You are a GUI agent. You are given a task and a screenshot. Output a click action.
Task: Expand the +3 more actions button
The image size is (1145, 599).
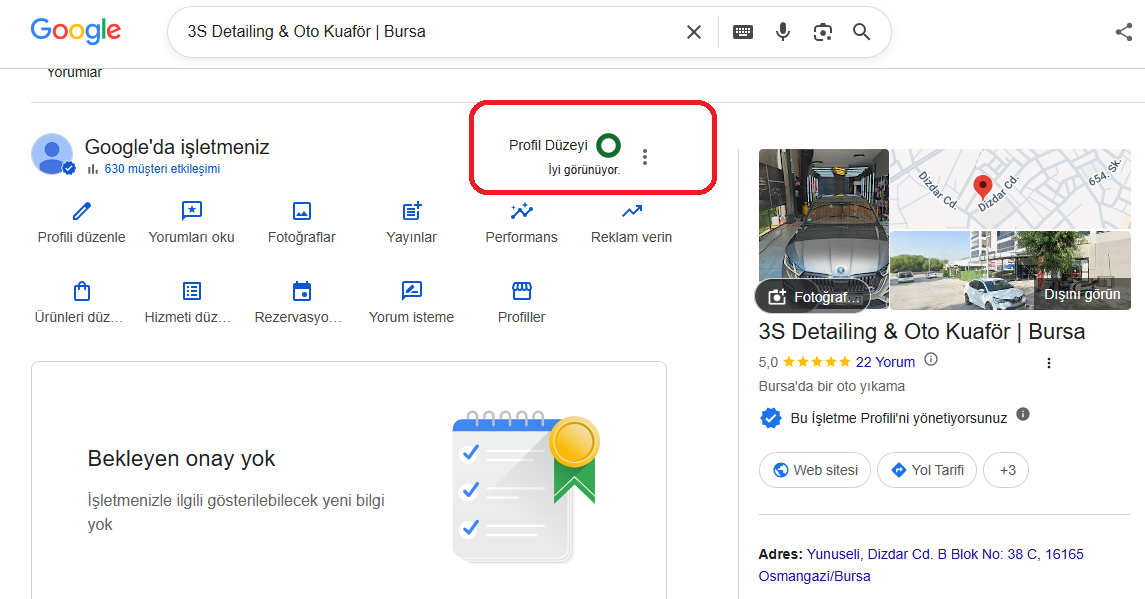[x=1006, y=470]
